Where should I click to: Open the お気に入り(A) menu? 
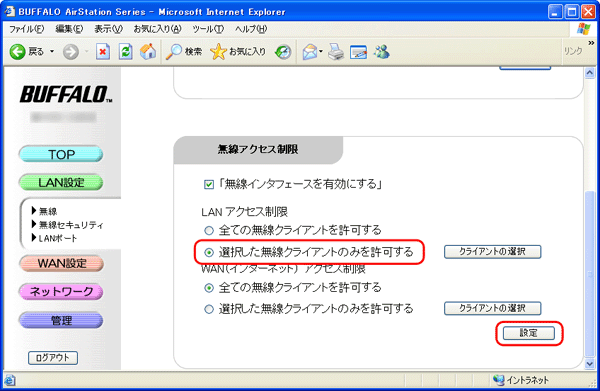click(x=157, y=29)
